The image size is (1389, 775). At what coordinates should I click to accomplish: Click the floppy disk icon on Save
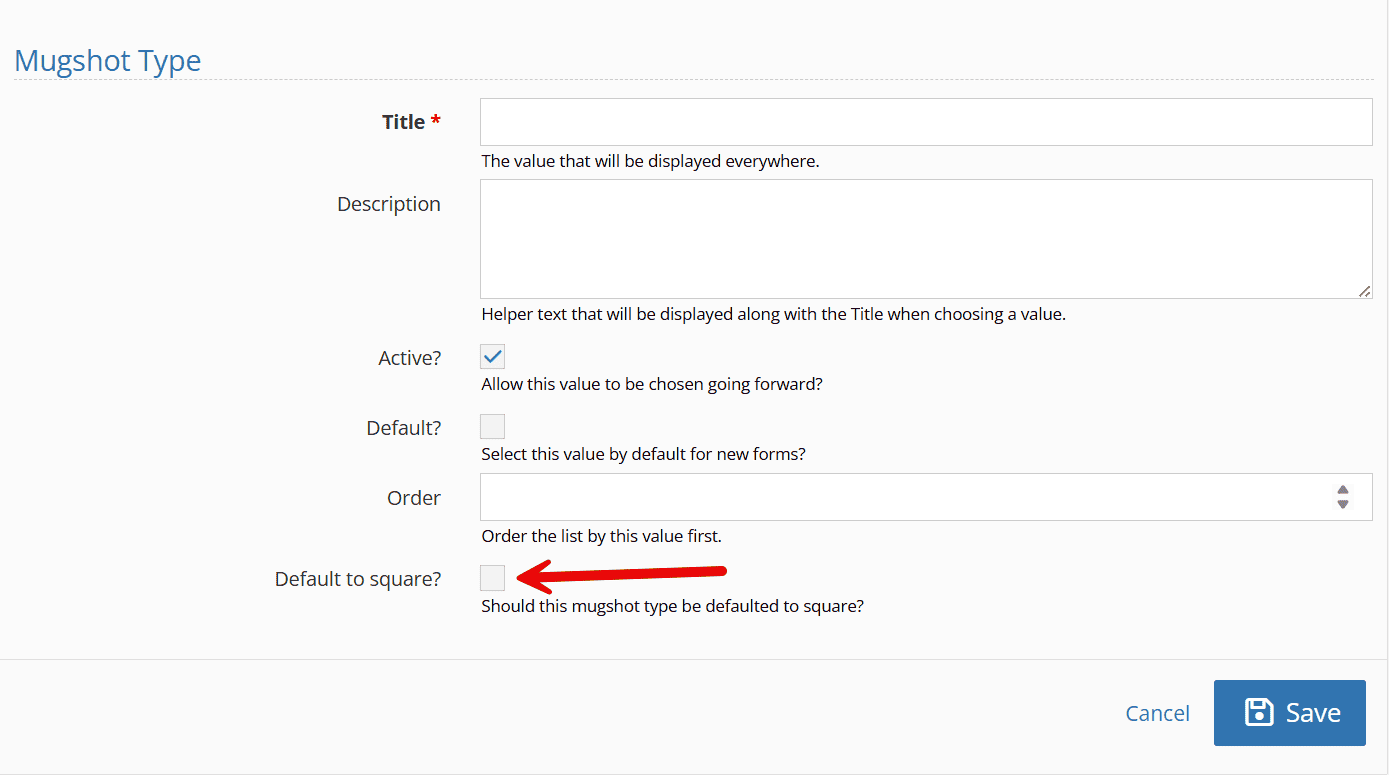1259,712
